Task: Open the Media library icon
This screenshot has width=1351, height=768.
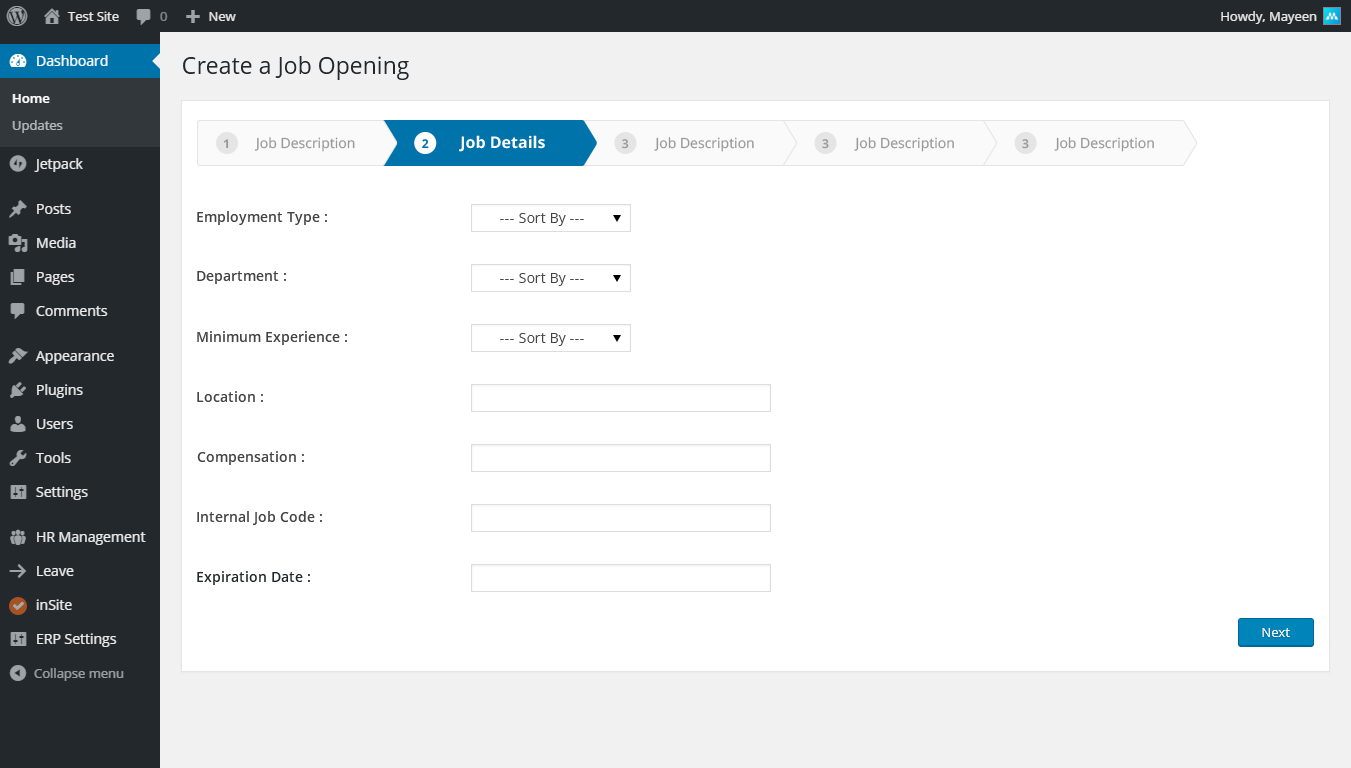Action: coord(17,242)
